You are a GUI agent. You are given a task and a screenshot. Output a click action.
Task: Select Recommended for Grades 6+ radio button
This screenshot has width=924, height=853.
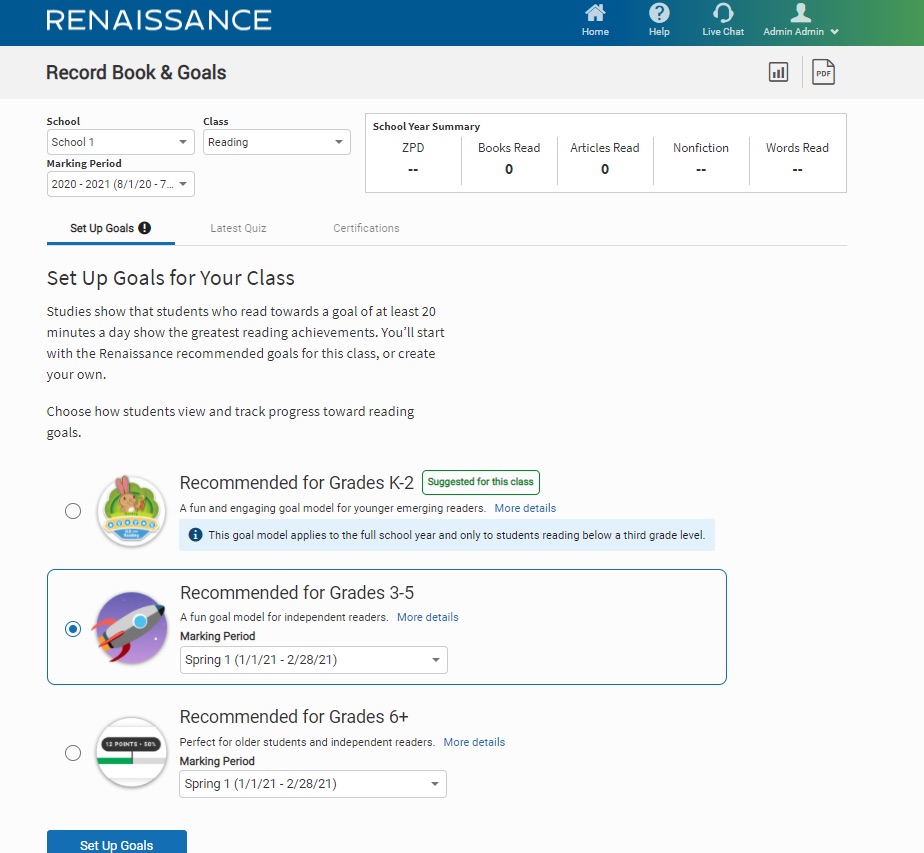[x=73, y=753]
